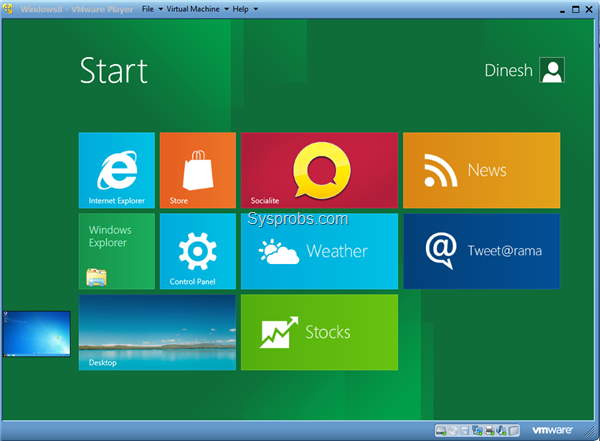The image size is (600, 441).
Task: Launch the Tweet@rama tile
Action: tap(481, 251)
